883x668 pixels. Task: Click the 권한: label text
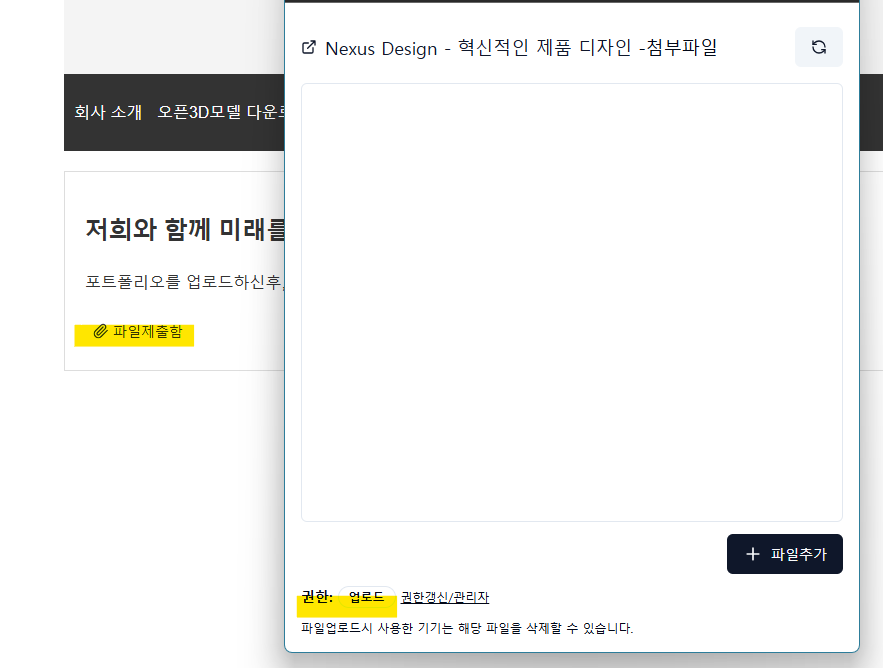(x=317, y=597)
